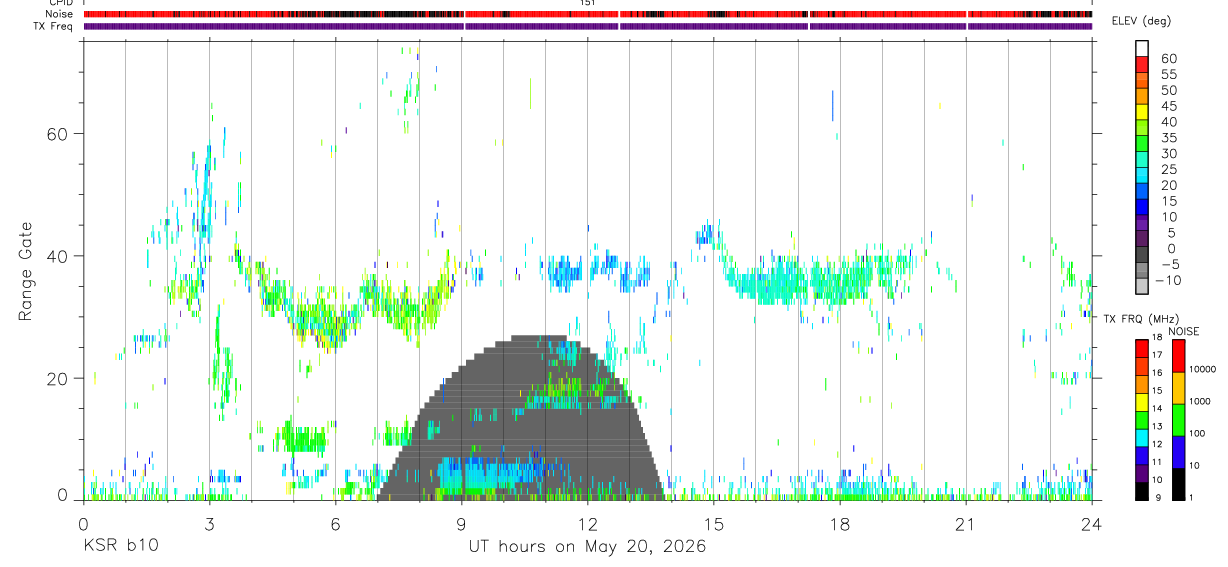The width and height of the screenshot is (1228, 567).
Task: Pick the black bottom segment of TX FRQ colorbar
Action: (x=1142, y=490)
